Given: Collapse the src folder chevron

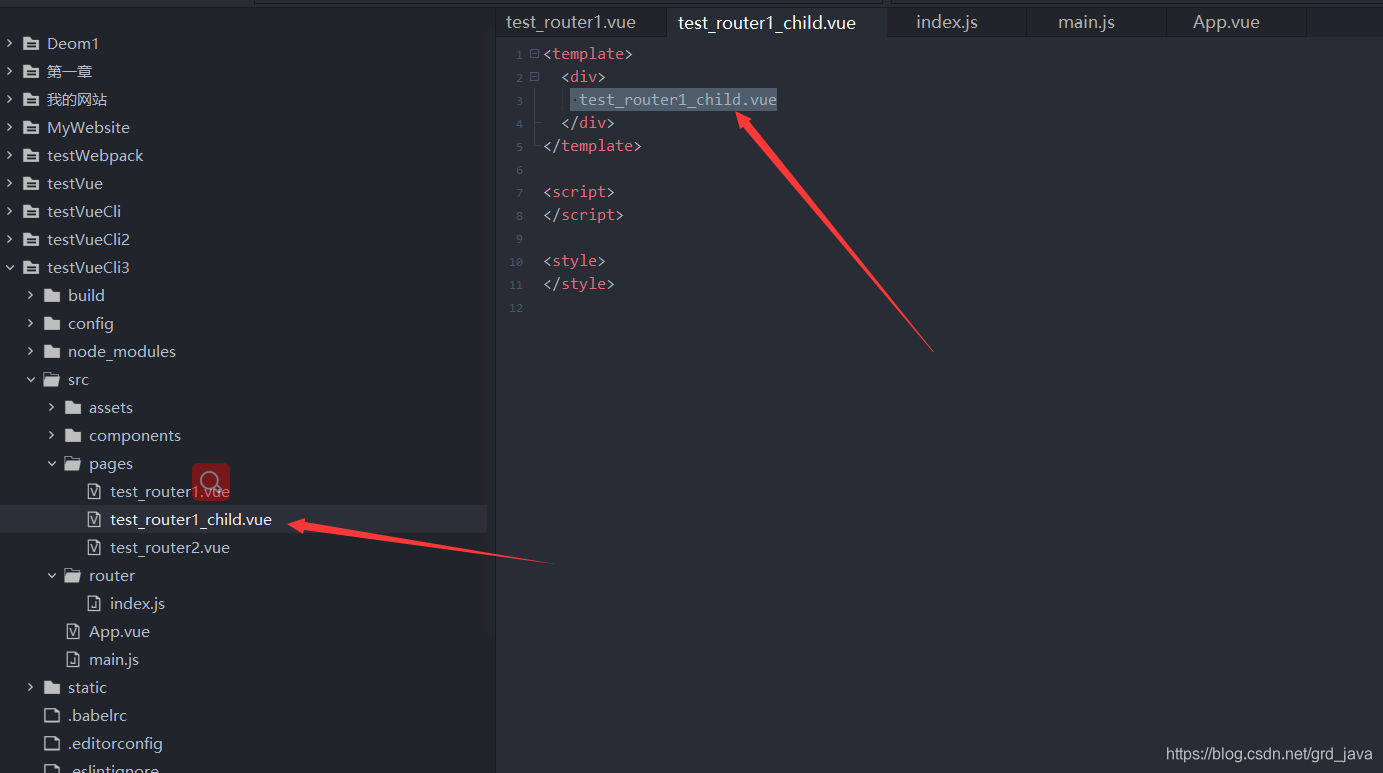Looking at the screenshot, I should pyautogui.click(x=31, y=379).
